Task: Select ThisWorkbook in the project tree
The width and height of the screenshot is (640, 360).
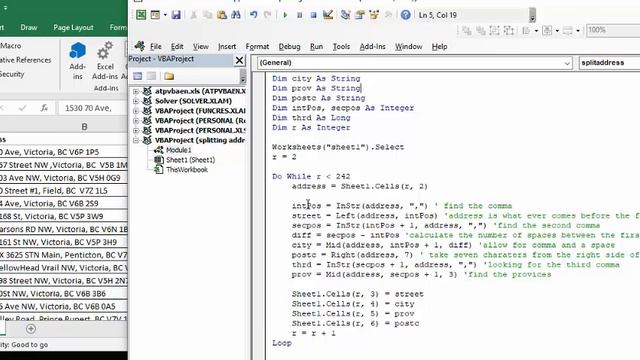Action: pyautogui.click(x=187, y=169)
